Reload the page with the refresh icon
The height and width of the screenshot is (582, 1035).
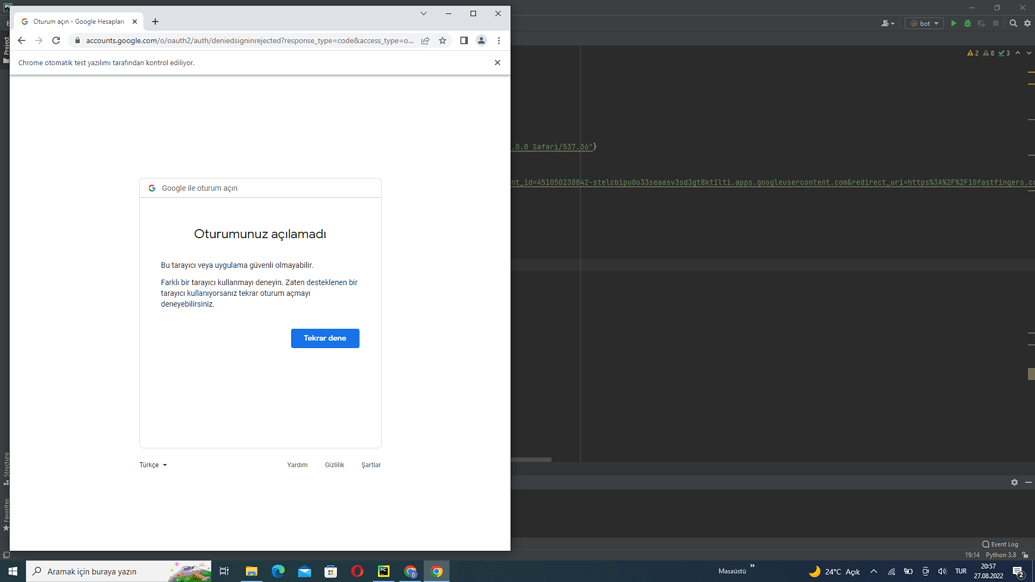55,41
